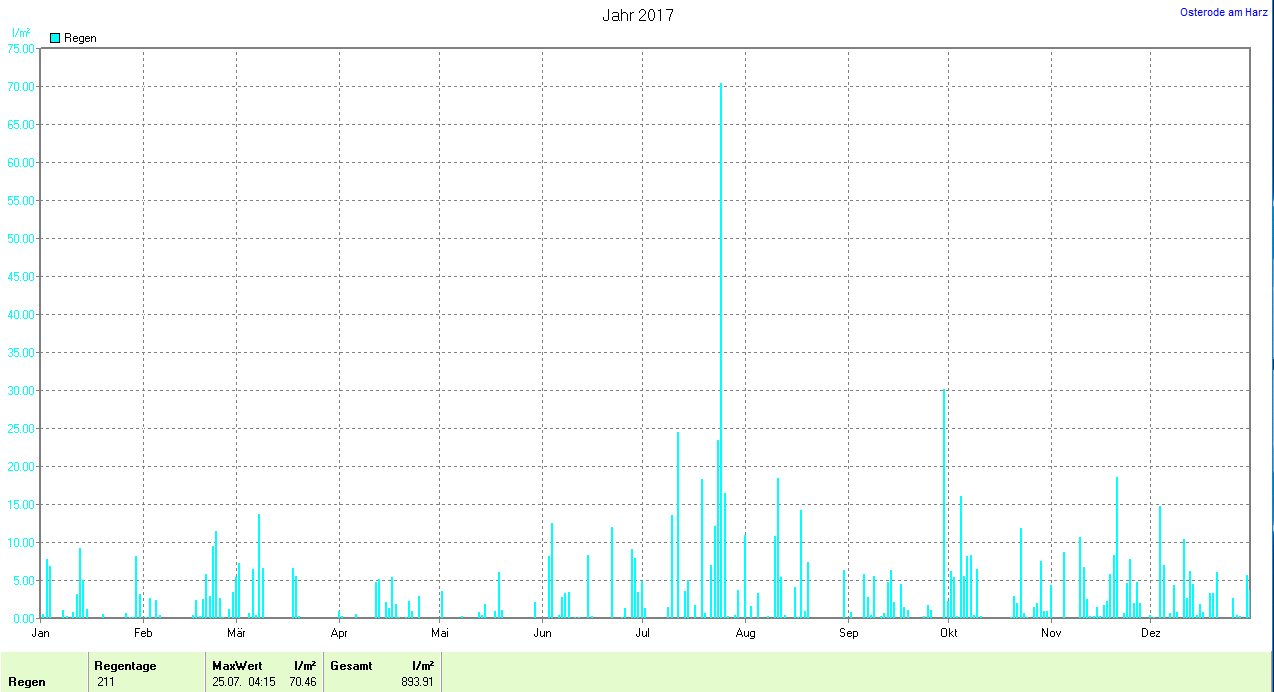Click the Gesamt column header
Image resolution: width=1274 pixels, height=692 pixels.
351,665
